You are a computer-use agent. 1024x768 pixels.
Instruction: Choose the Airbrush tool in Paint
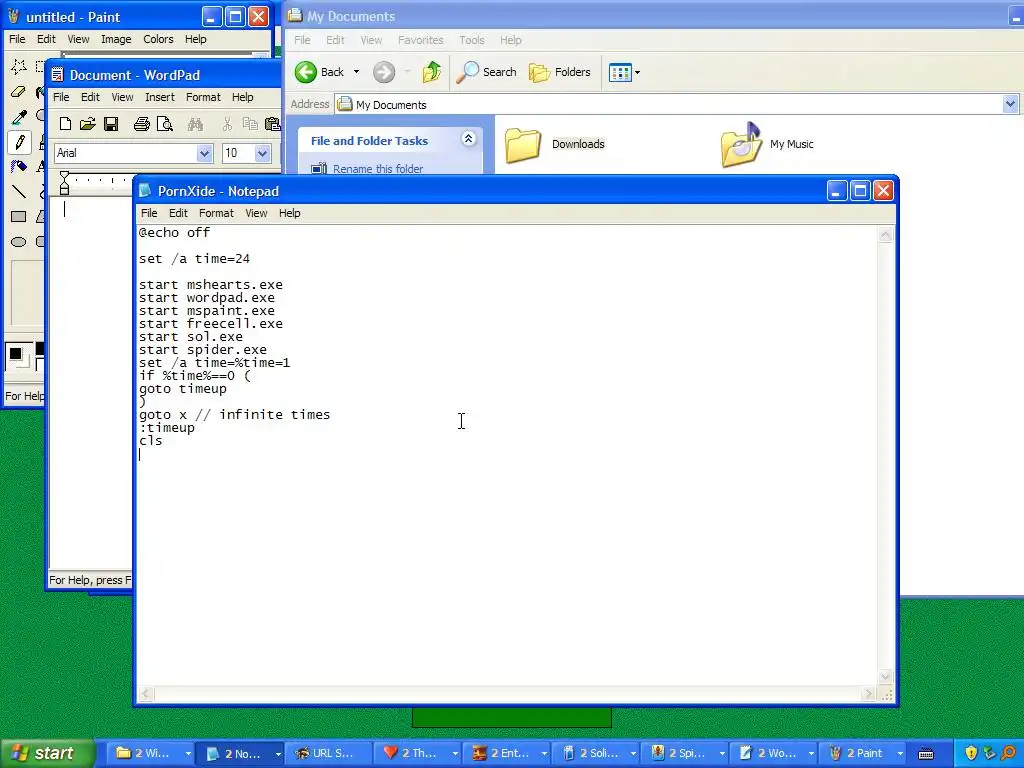click(18, 167)
